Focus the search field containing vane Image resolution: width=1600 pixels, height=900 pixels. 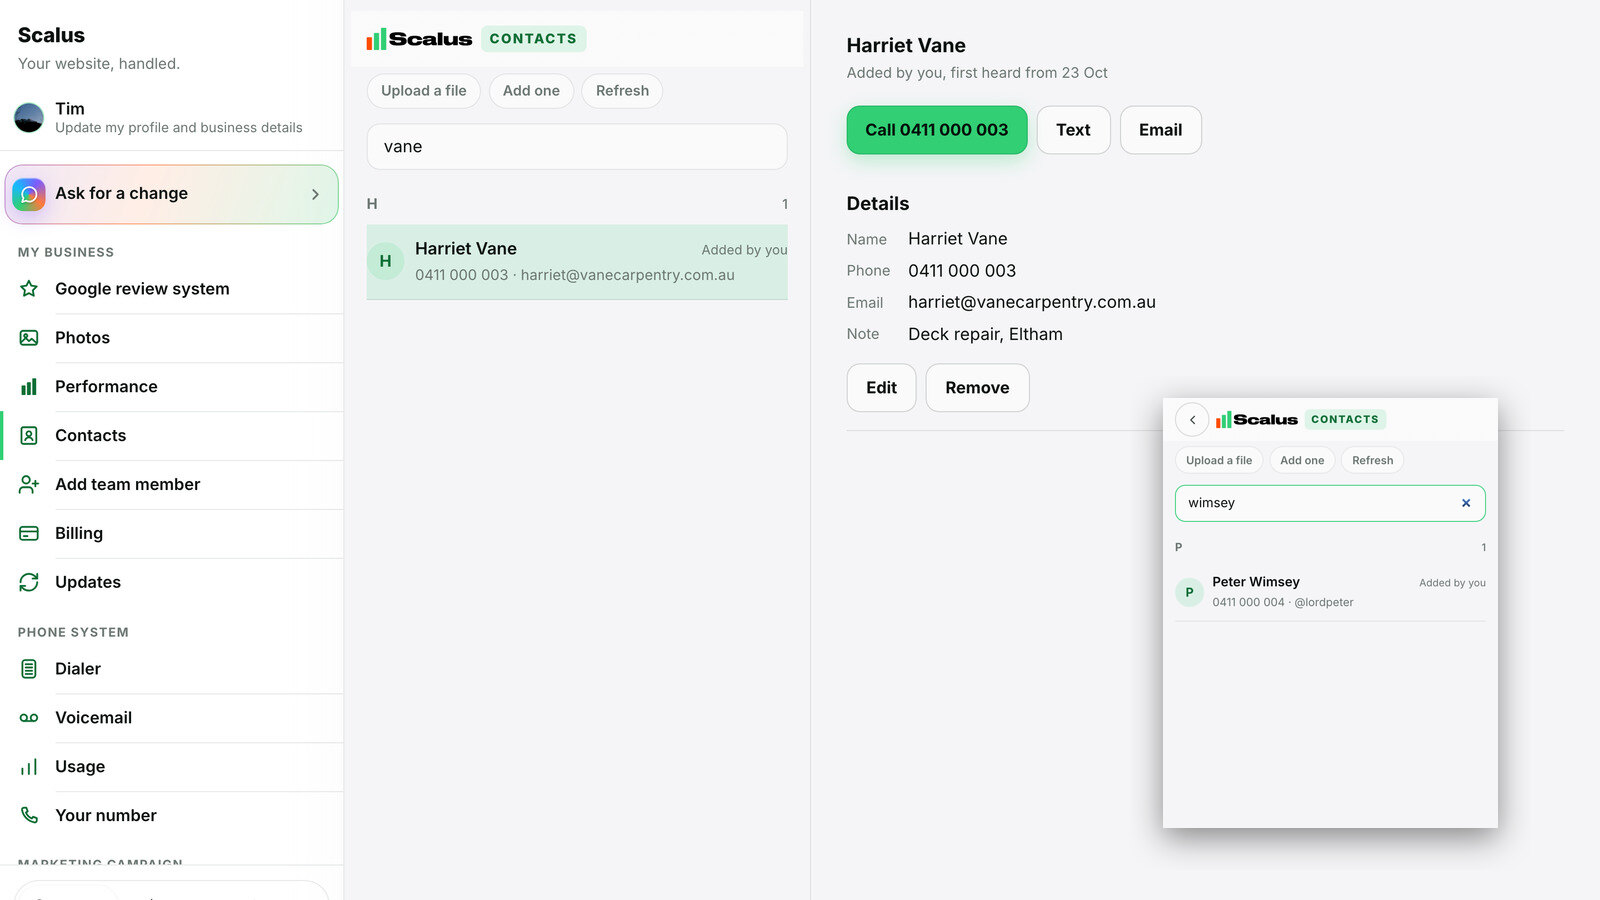pyautogui.click(x=577, y=147)
